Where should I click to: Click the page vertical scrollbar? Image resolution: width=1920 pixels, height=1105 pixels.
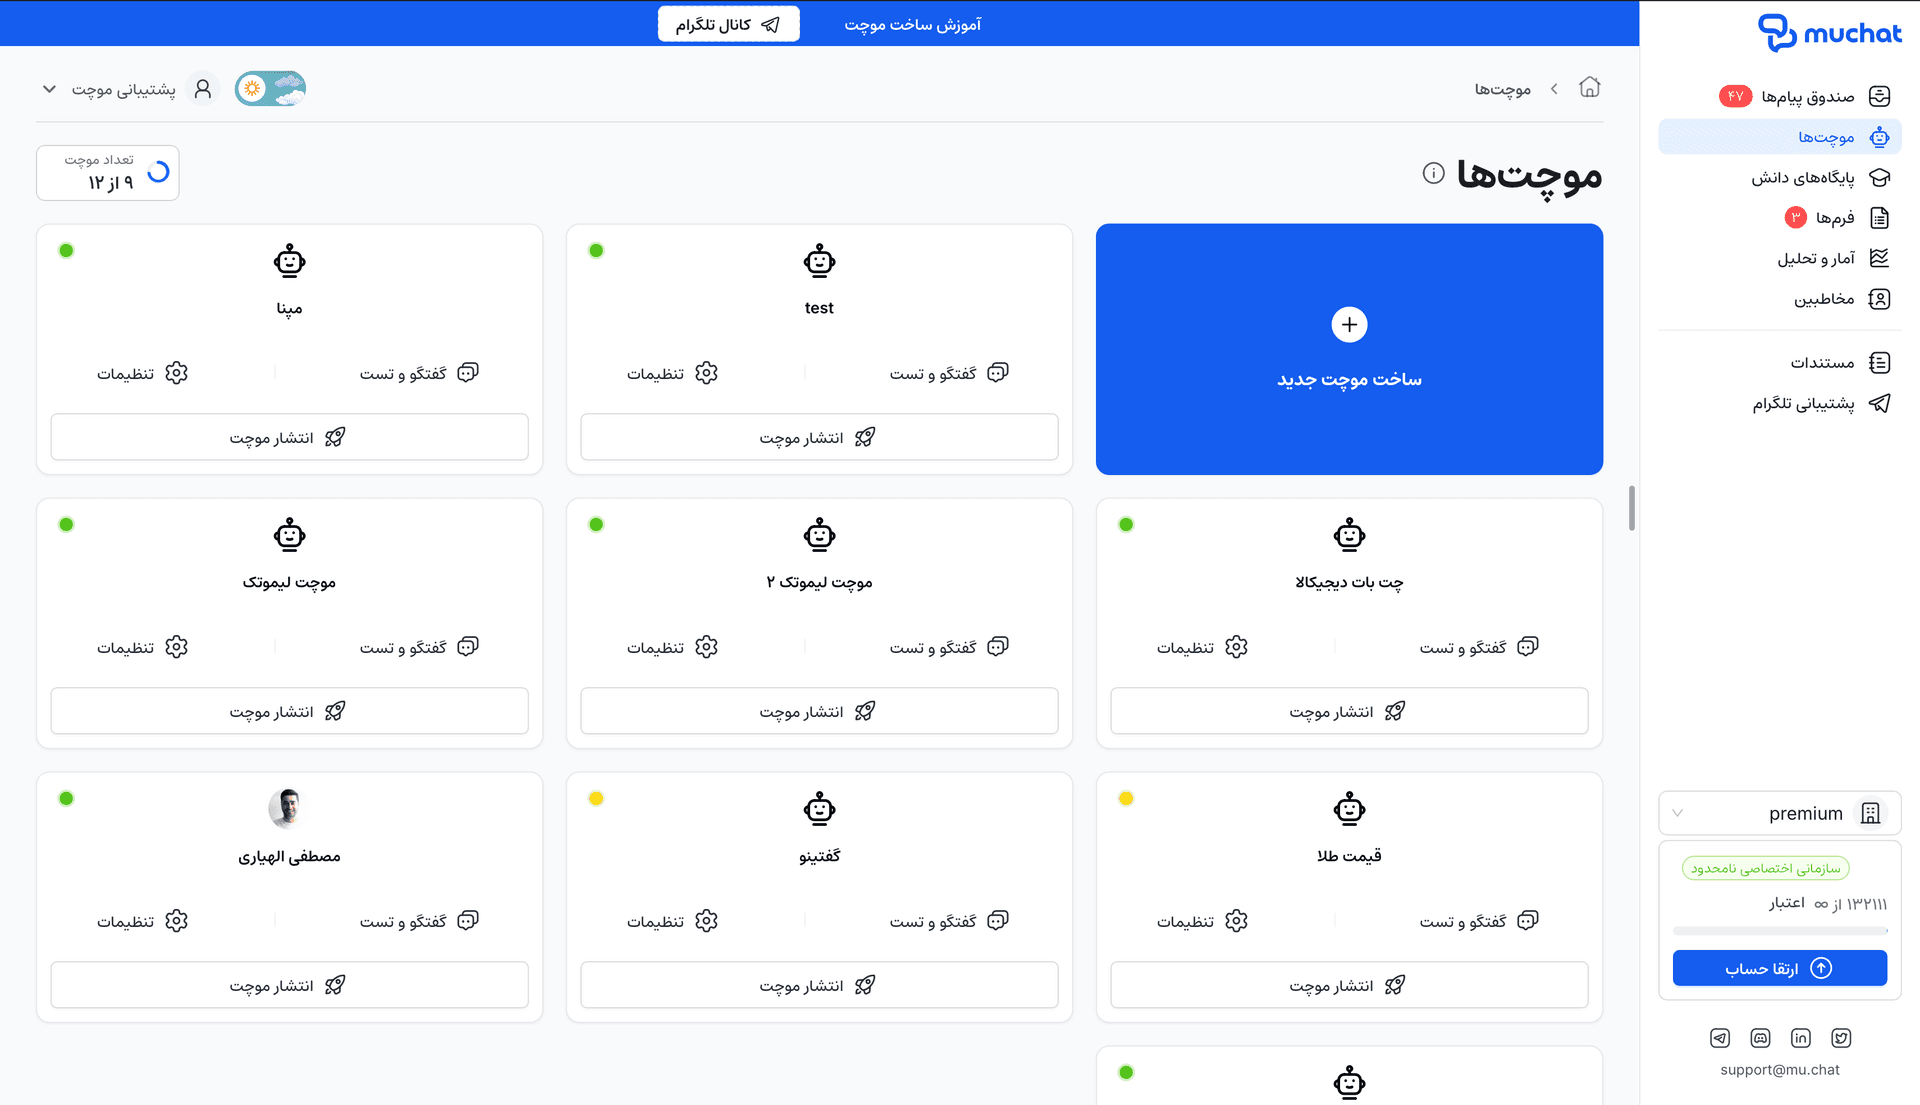(x=1631, y=508)
